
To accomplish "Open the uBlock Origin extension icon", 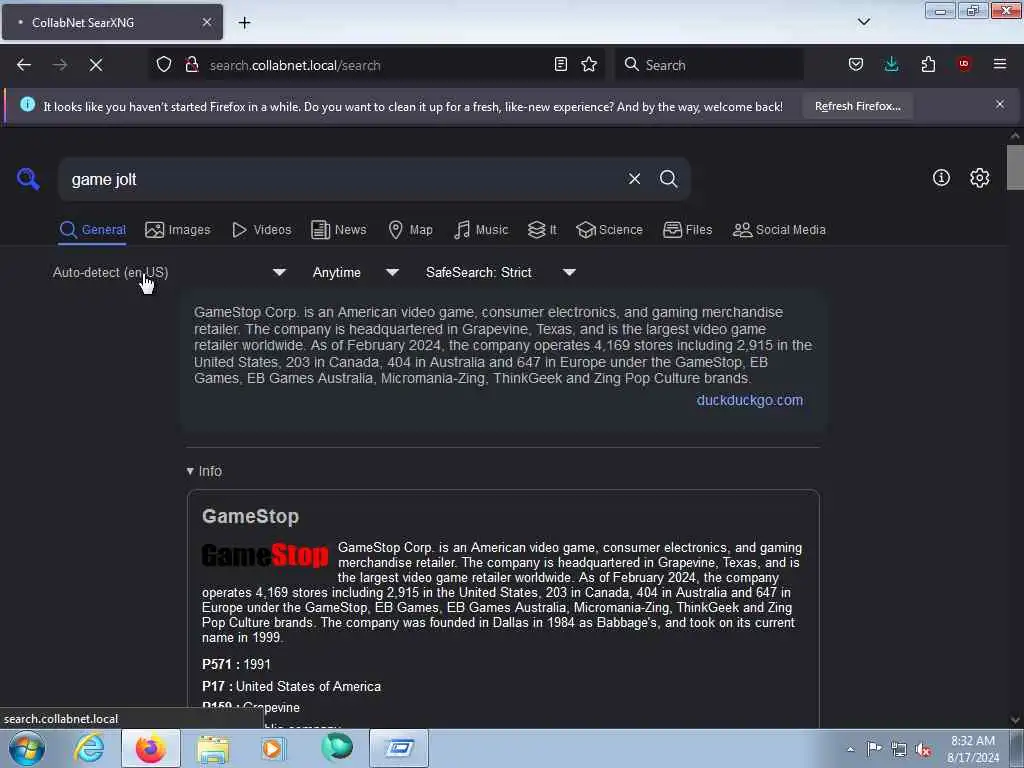I will coord(964,64).
